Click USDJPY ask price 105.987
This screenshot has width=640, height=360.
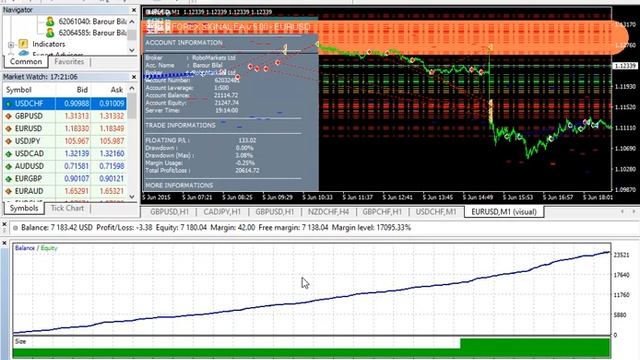pyautogui.click(x=112, y=141)
